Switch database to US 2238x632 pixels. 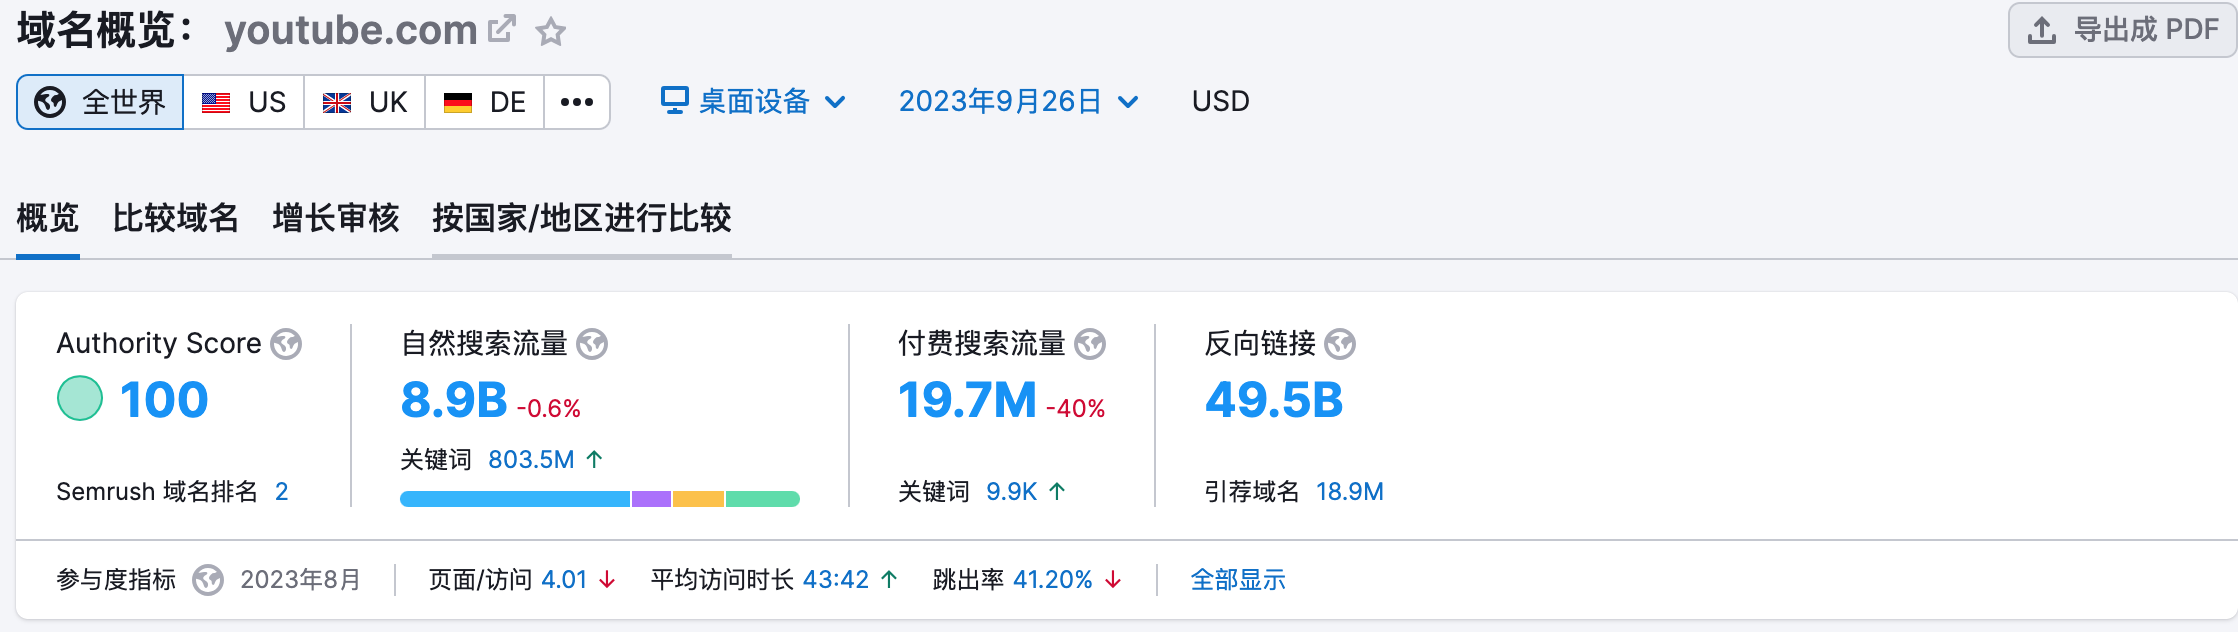pos(244,102)
